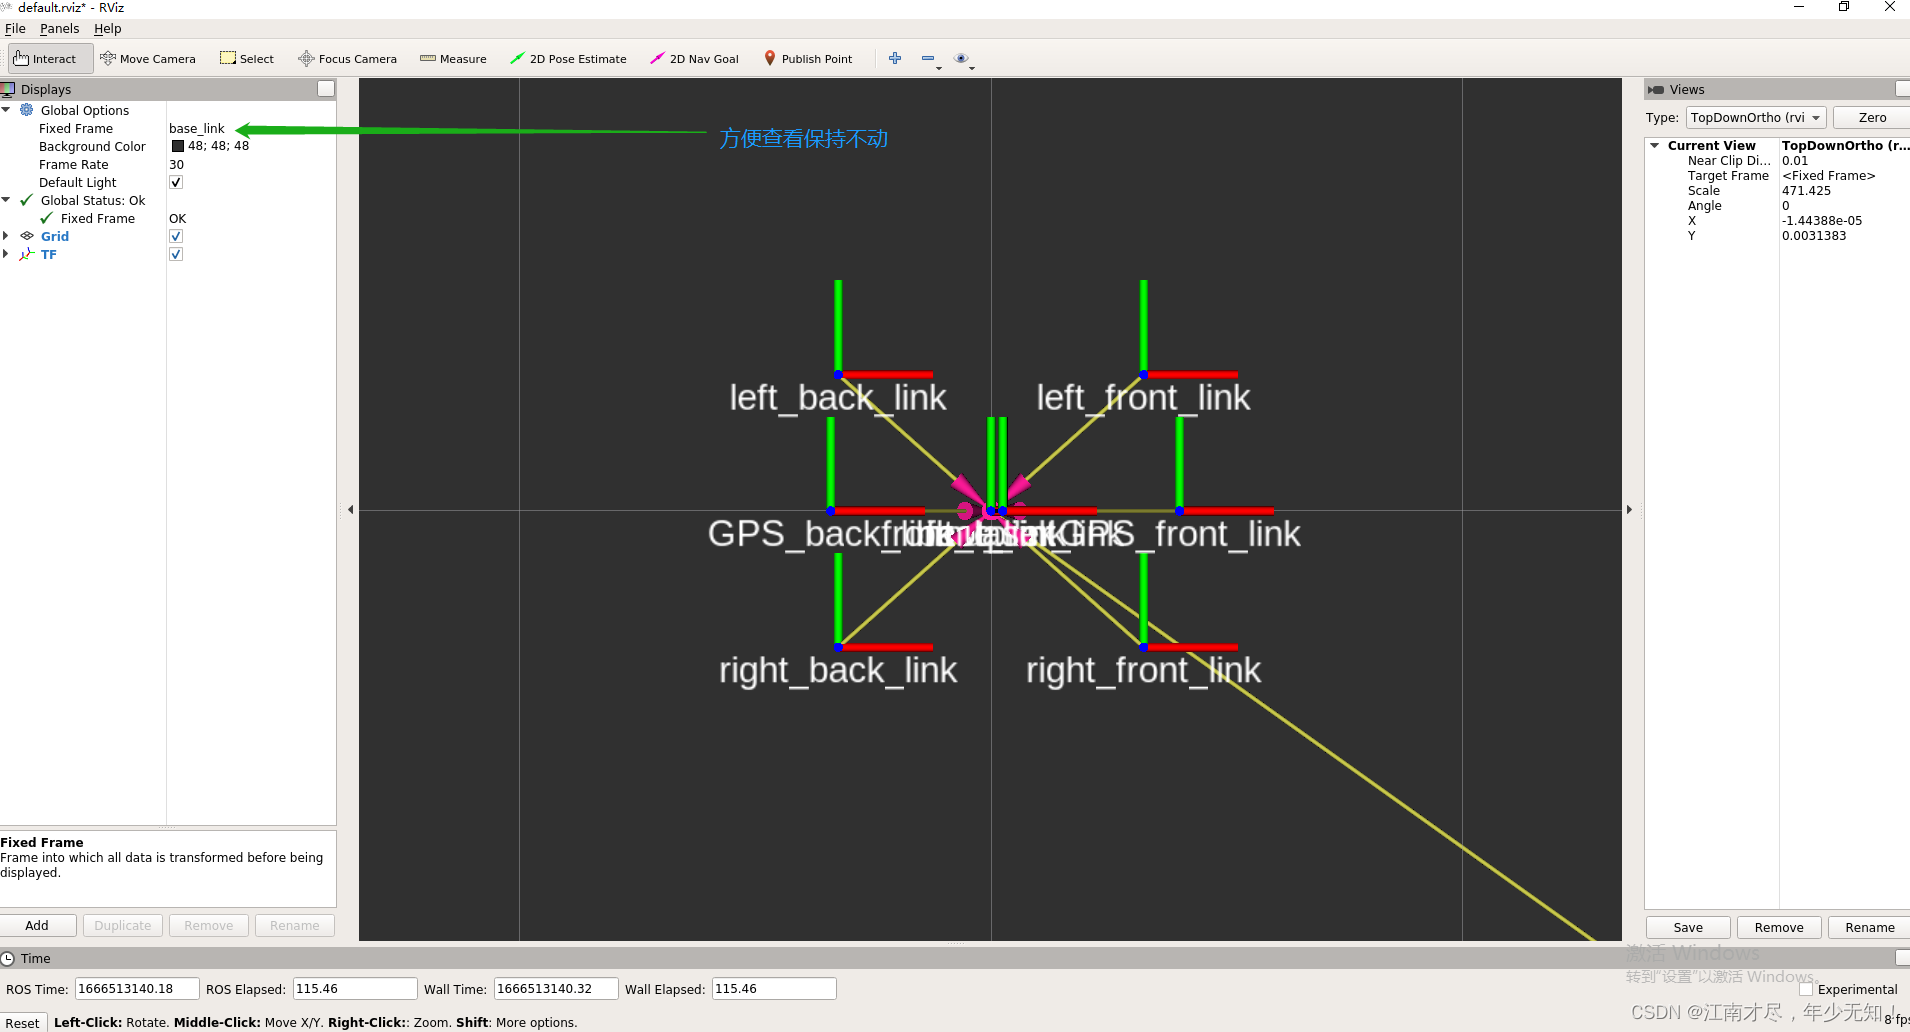Click the Reset button in status bar

(23, 1022)
